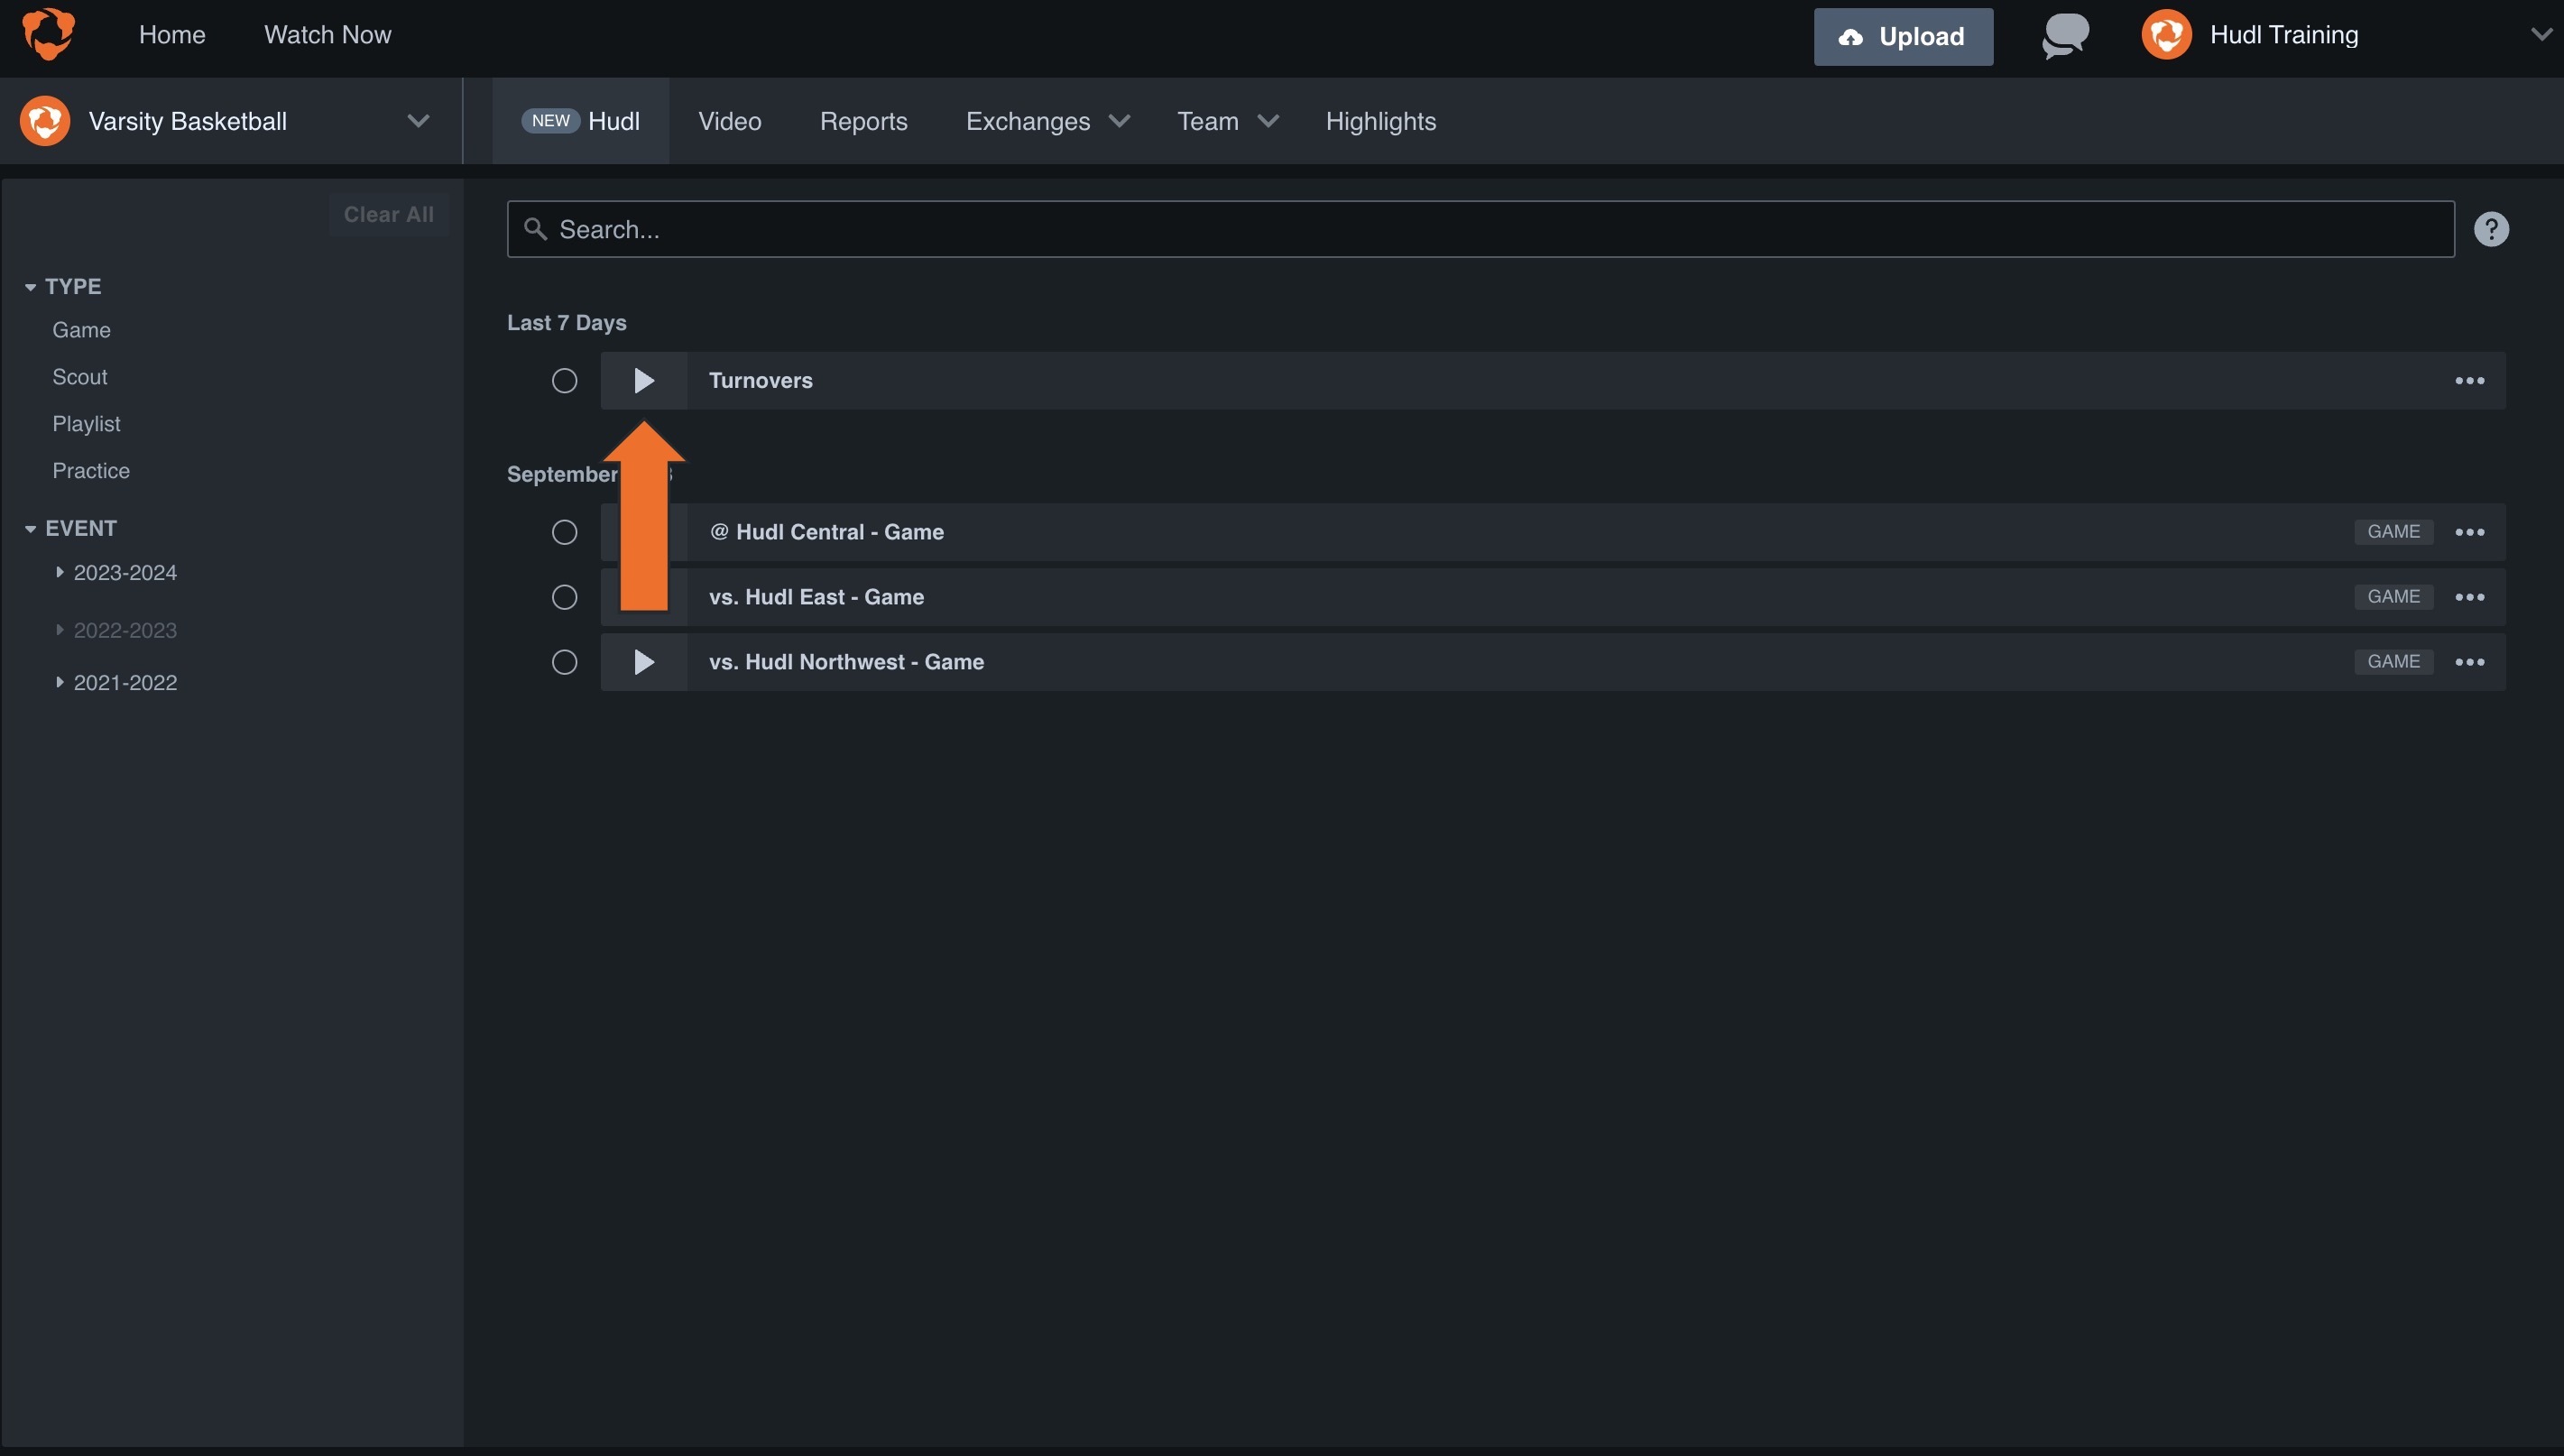Collapse the TYPE filter section
This screenshot has height=1456, width=2564.
click(x=30, y=286)
